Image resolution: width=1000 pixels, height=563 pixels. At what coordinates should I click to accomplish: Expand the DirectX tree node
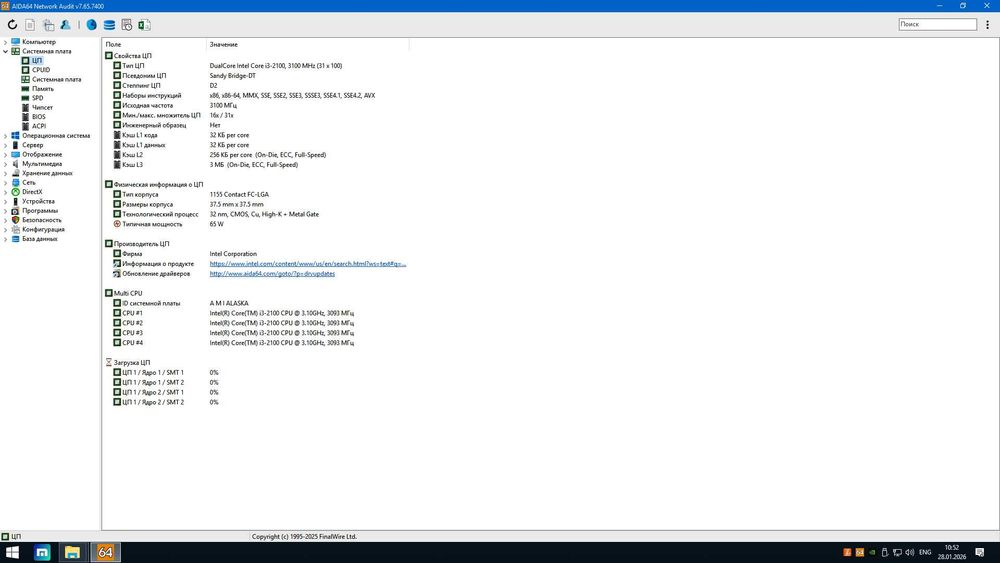coord(6,192)
